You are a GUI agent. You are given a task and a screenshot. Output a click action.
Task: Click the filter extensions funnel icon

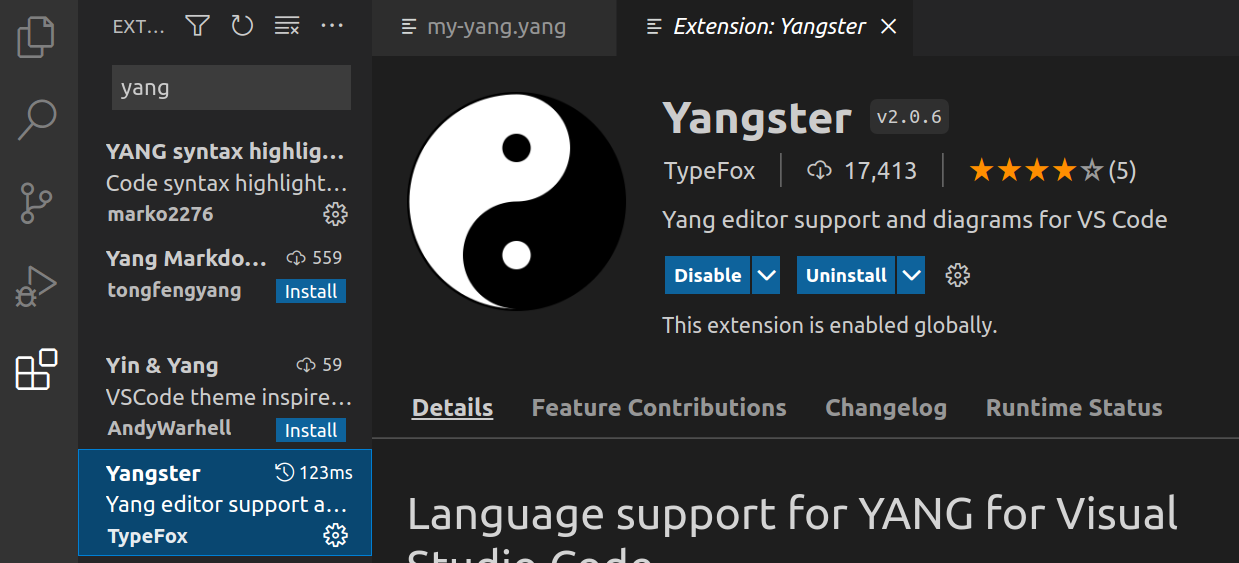[197, 26]
